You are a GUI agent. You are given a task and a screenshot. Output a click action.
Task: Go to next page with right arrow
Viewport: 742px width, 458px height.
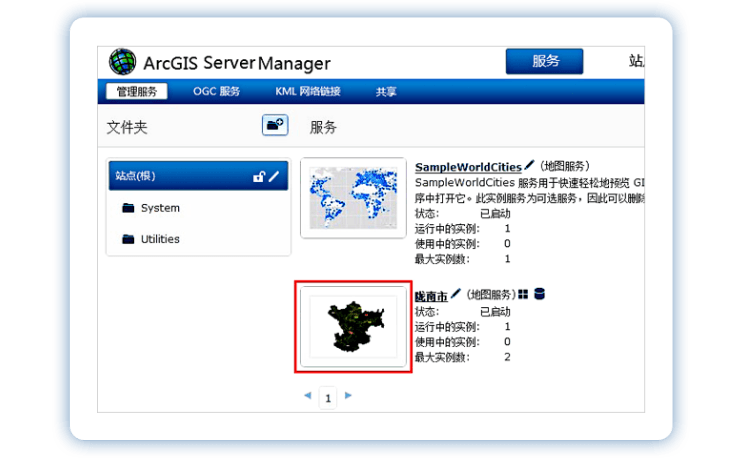(348, 395)
